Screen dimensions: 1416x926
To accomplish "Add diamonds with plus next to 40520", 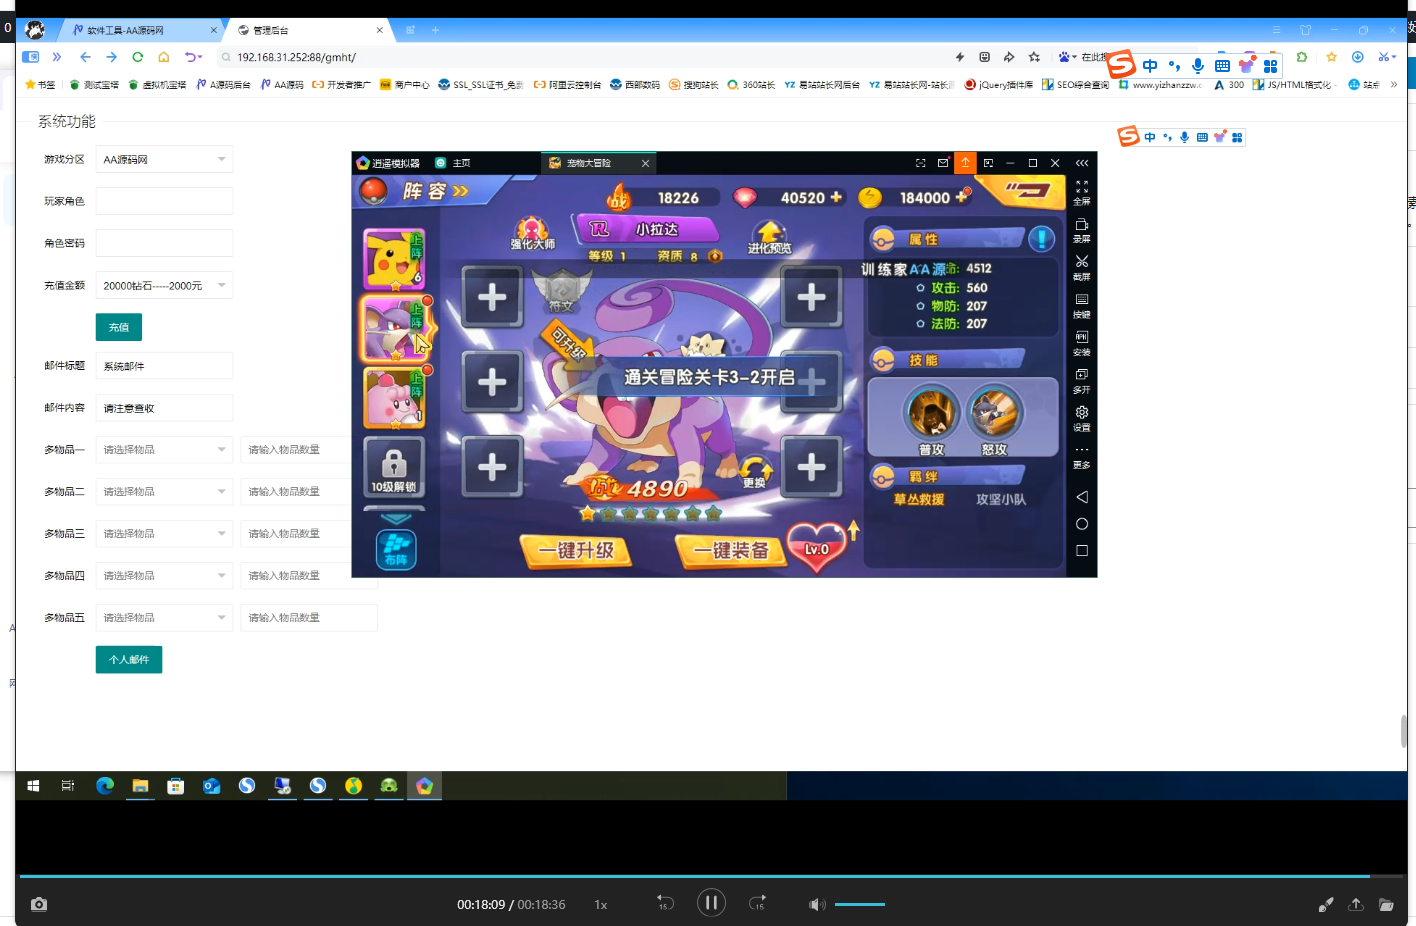I will pos(836,197).
